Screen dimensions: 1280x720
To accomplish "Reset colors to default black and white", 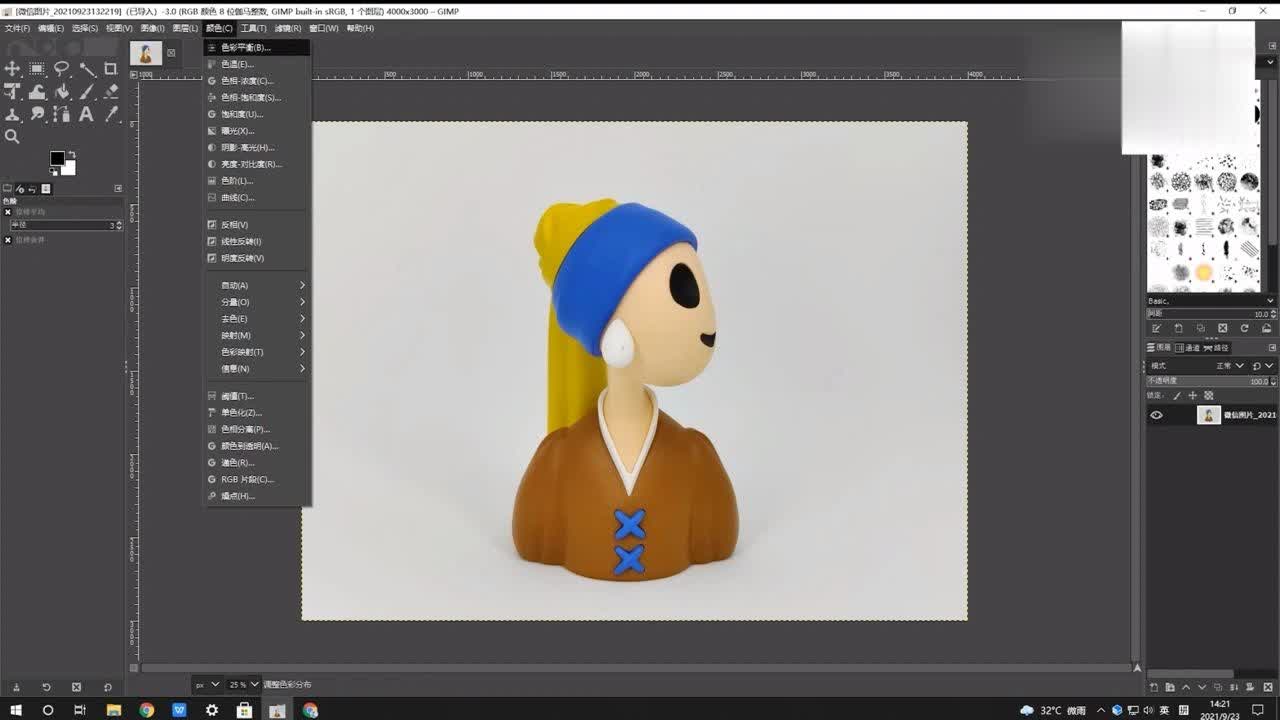I will [x=54, y=172].
